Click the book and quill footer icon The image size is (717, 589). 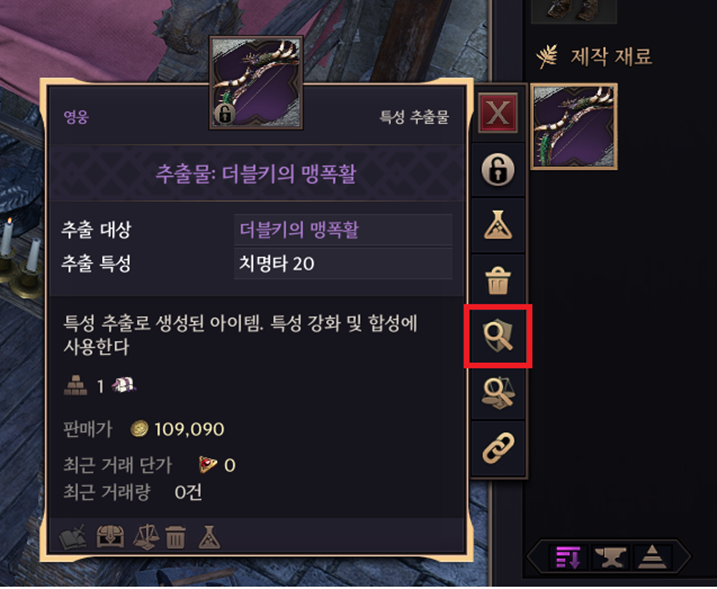[x=73, y=536]
